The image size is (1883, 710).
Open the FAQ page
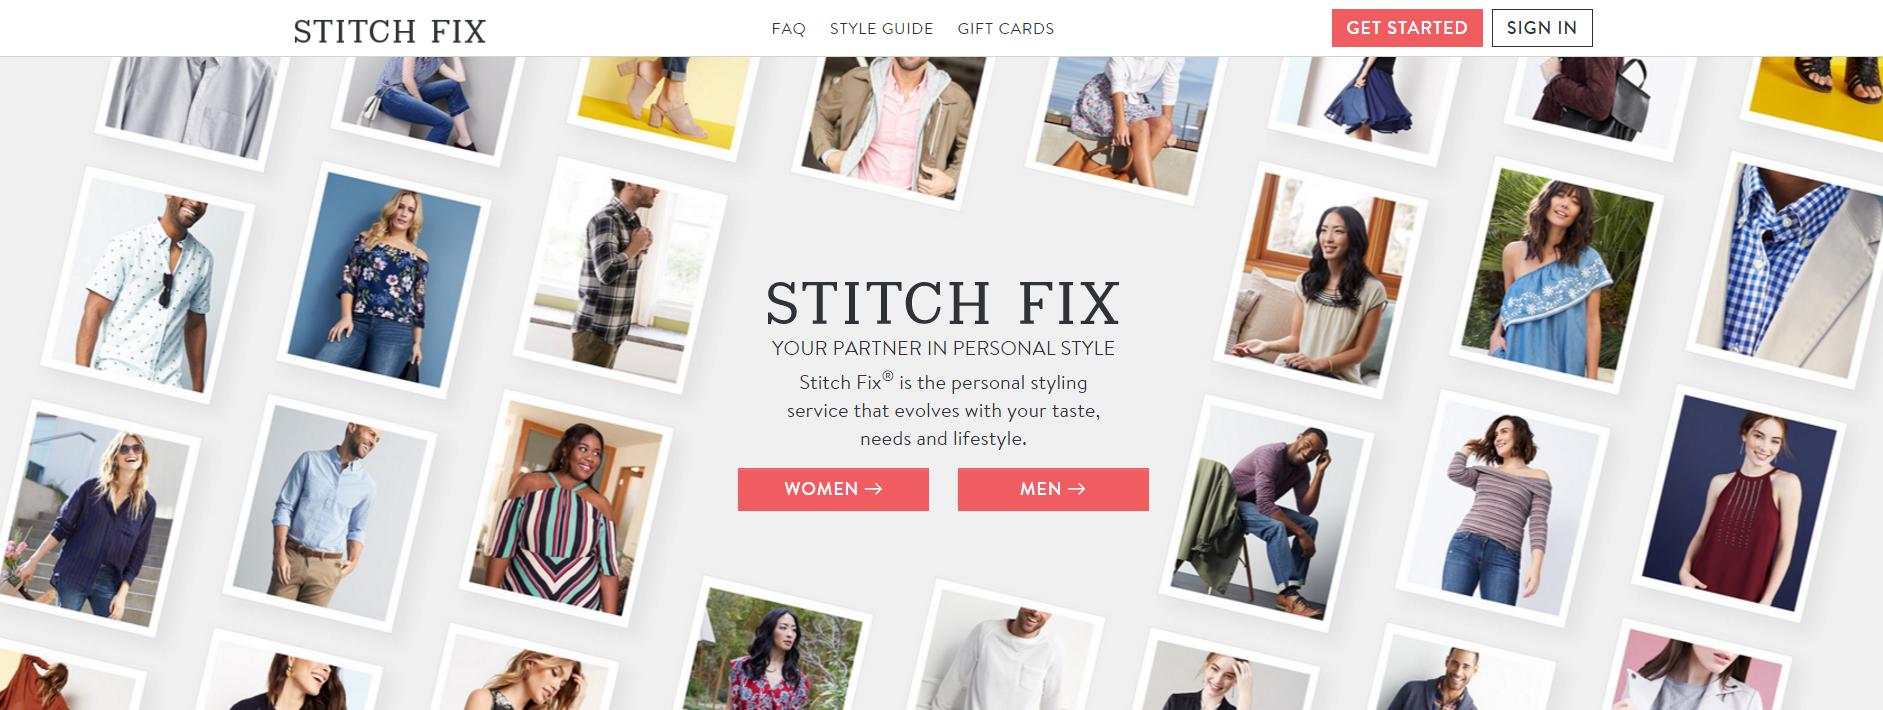tap(788, 29)
